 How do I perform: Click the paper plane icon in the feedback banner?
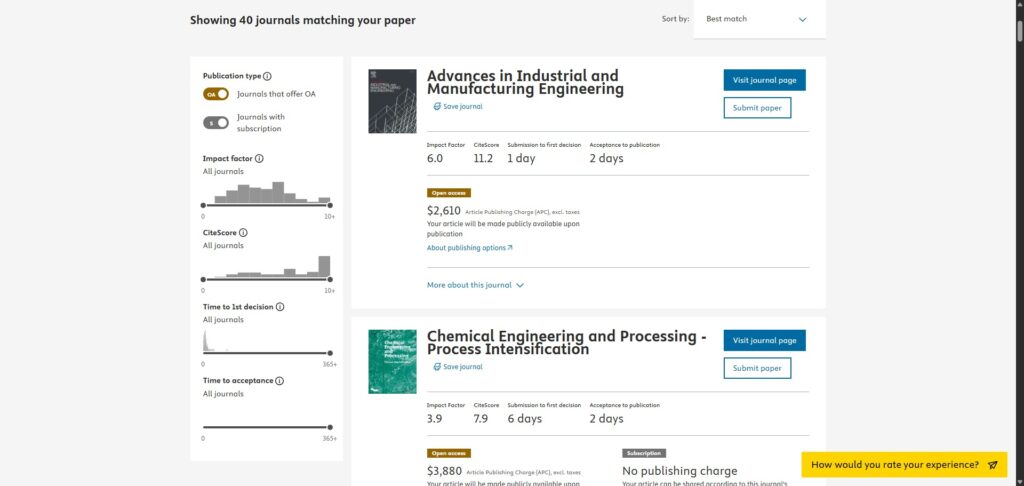[x=993, y=465]
